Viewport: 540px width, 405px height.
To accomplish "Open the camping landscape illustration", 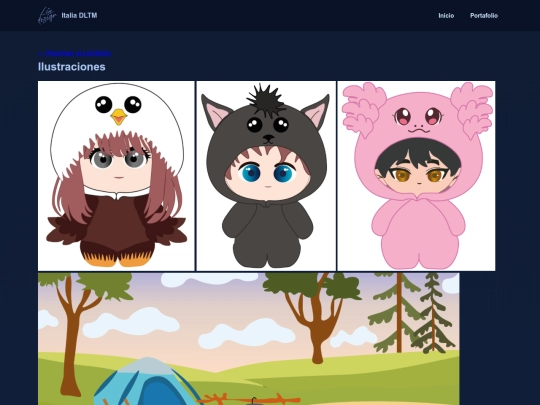I will pyautogui.click(x=249, y=339).
